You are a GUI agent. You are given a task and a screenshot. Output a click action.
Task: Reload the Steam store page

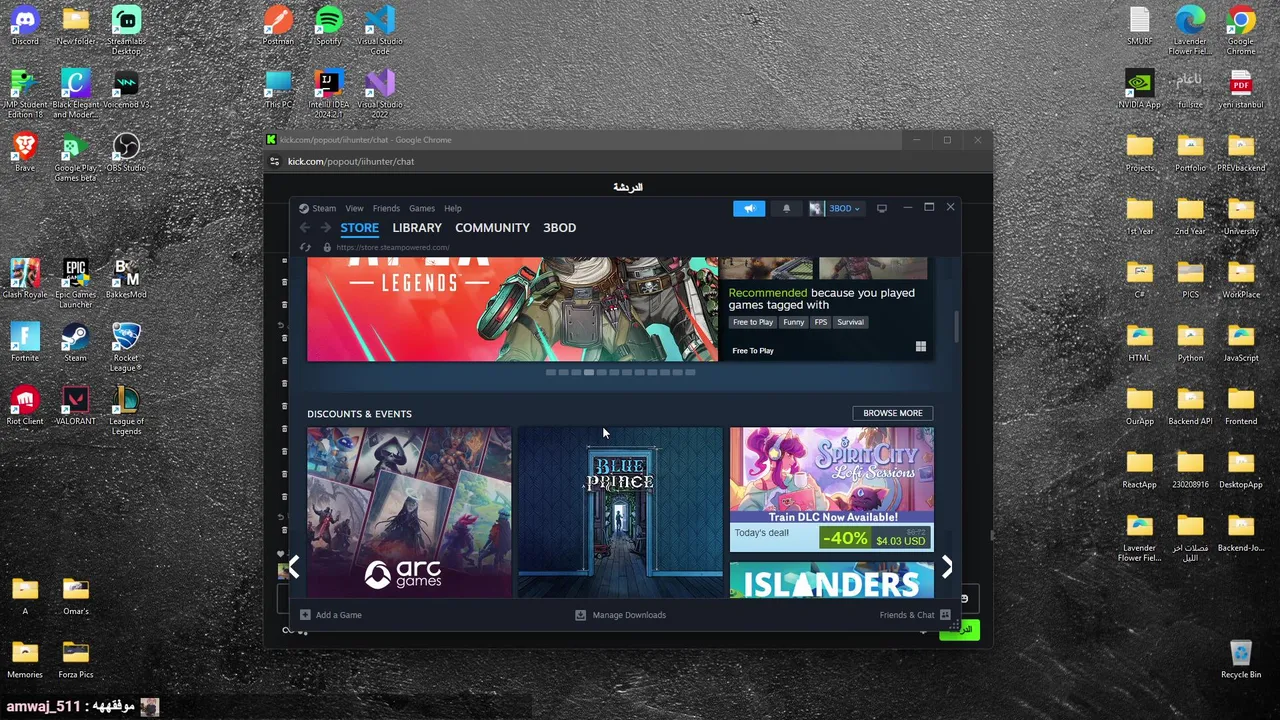305,247
